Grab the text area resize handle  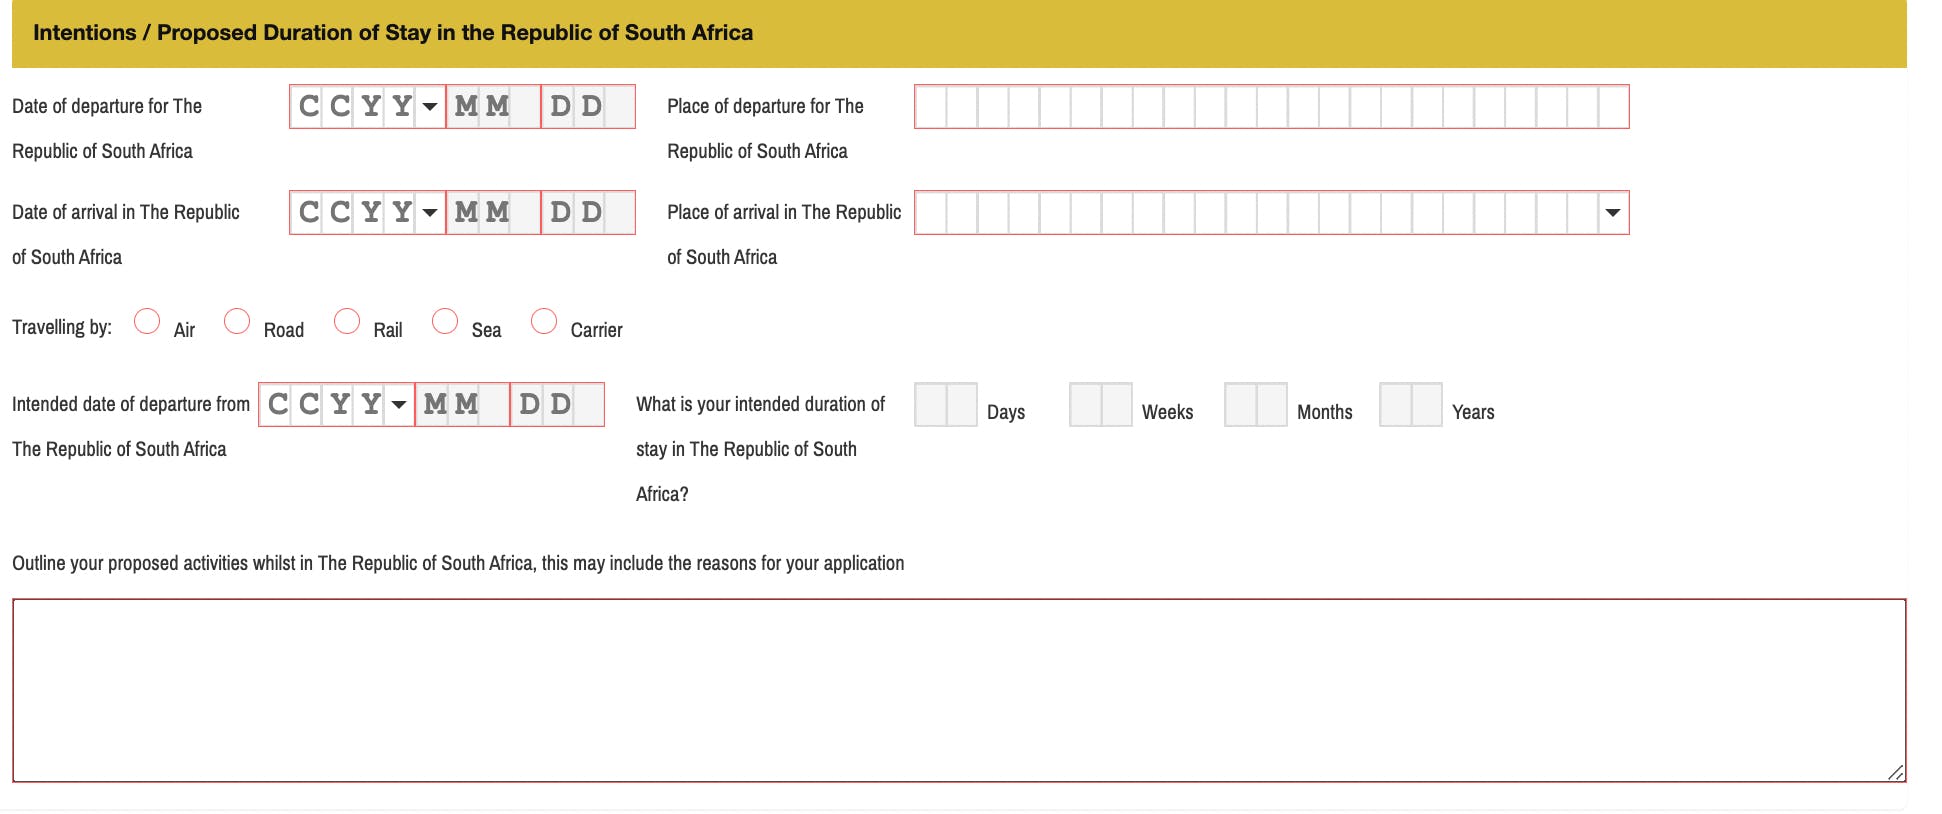click(x=1895, y=772)
